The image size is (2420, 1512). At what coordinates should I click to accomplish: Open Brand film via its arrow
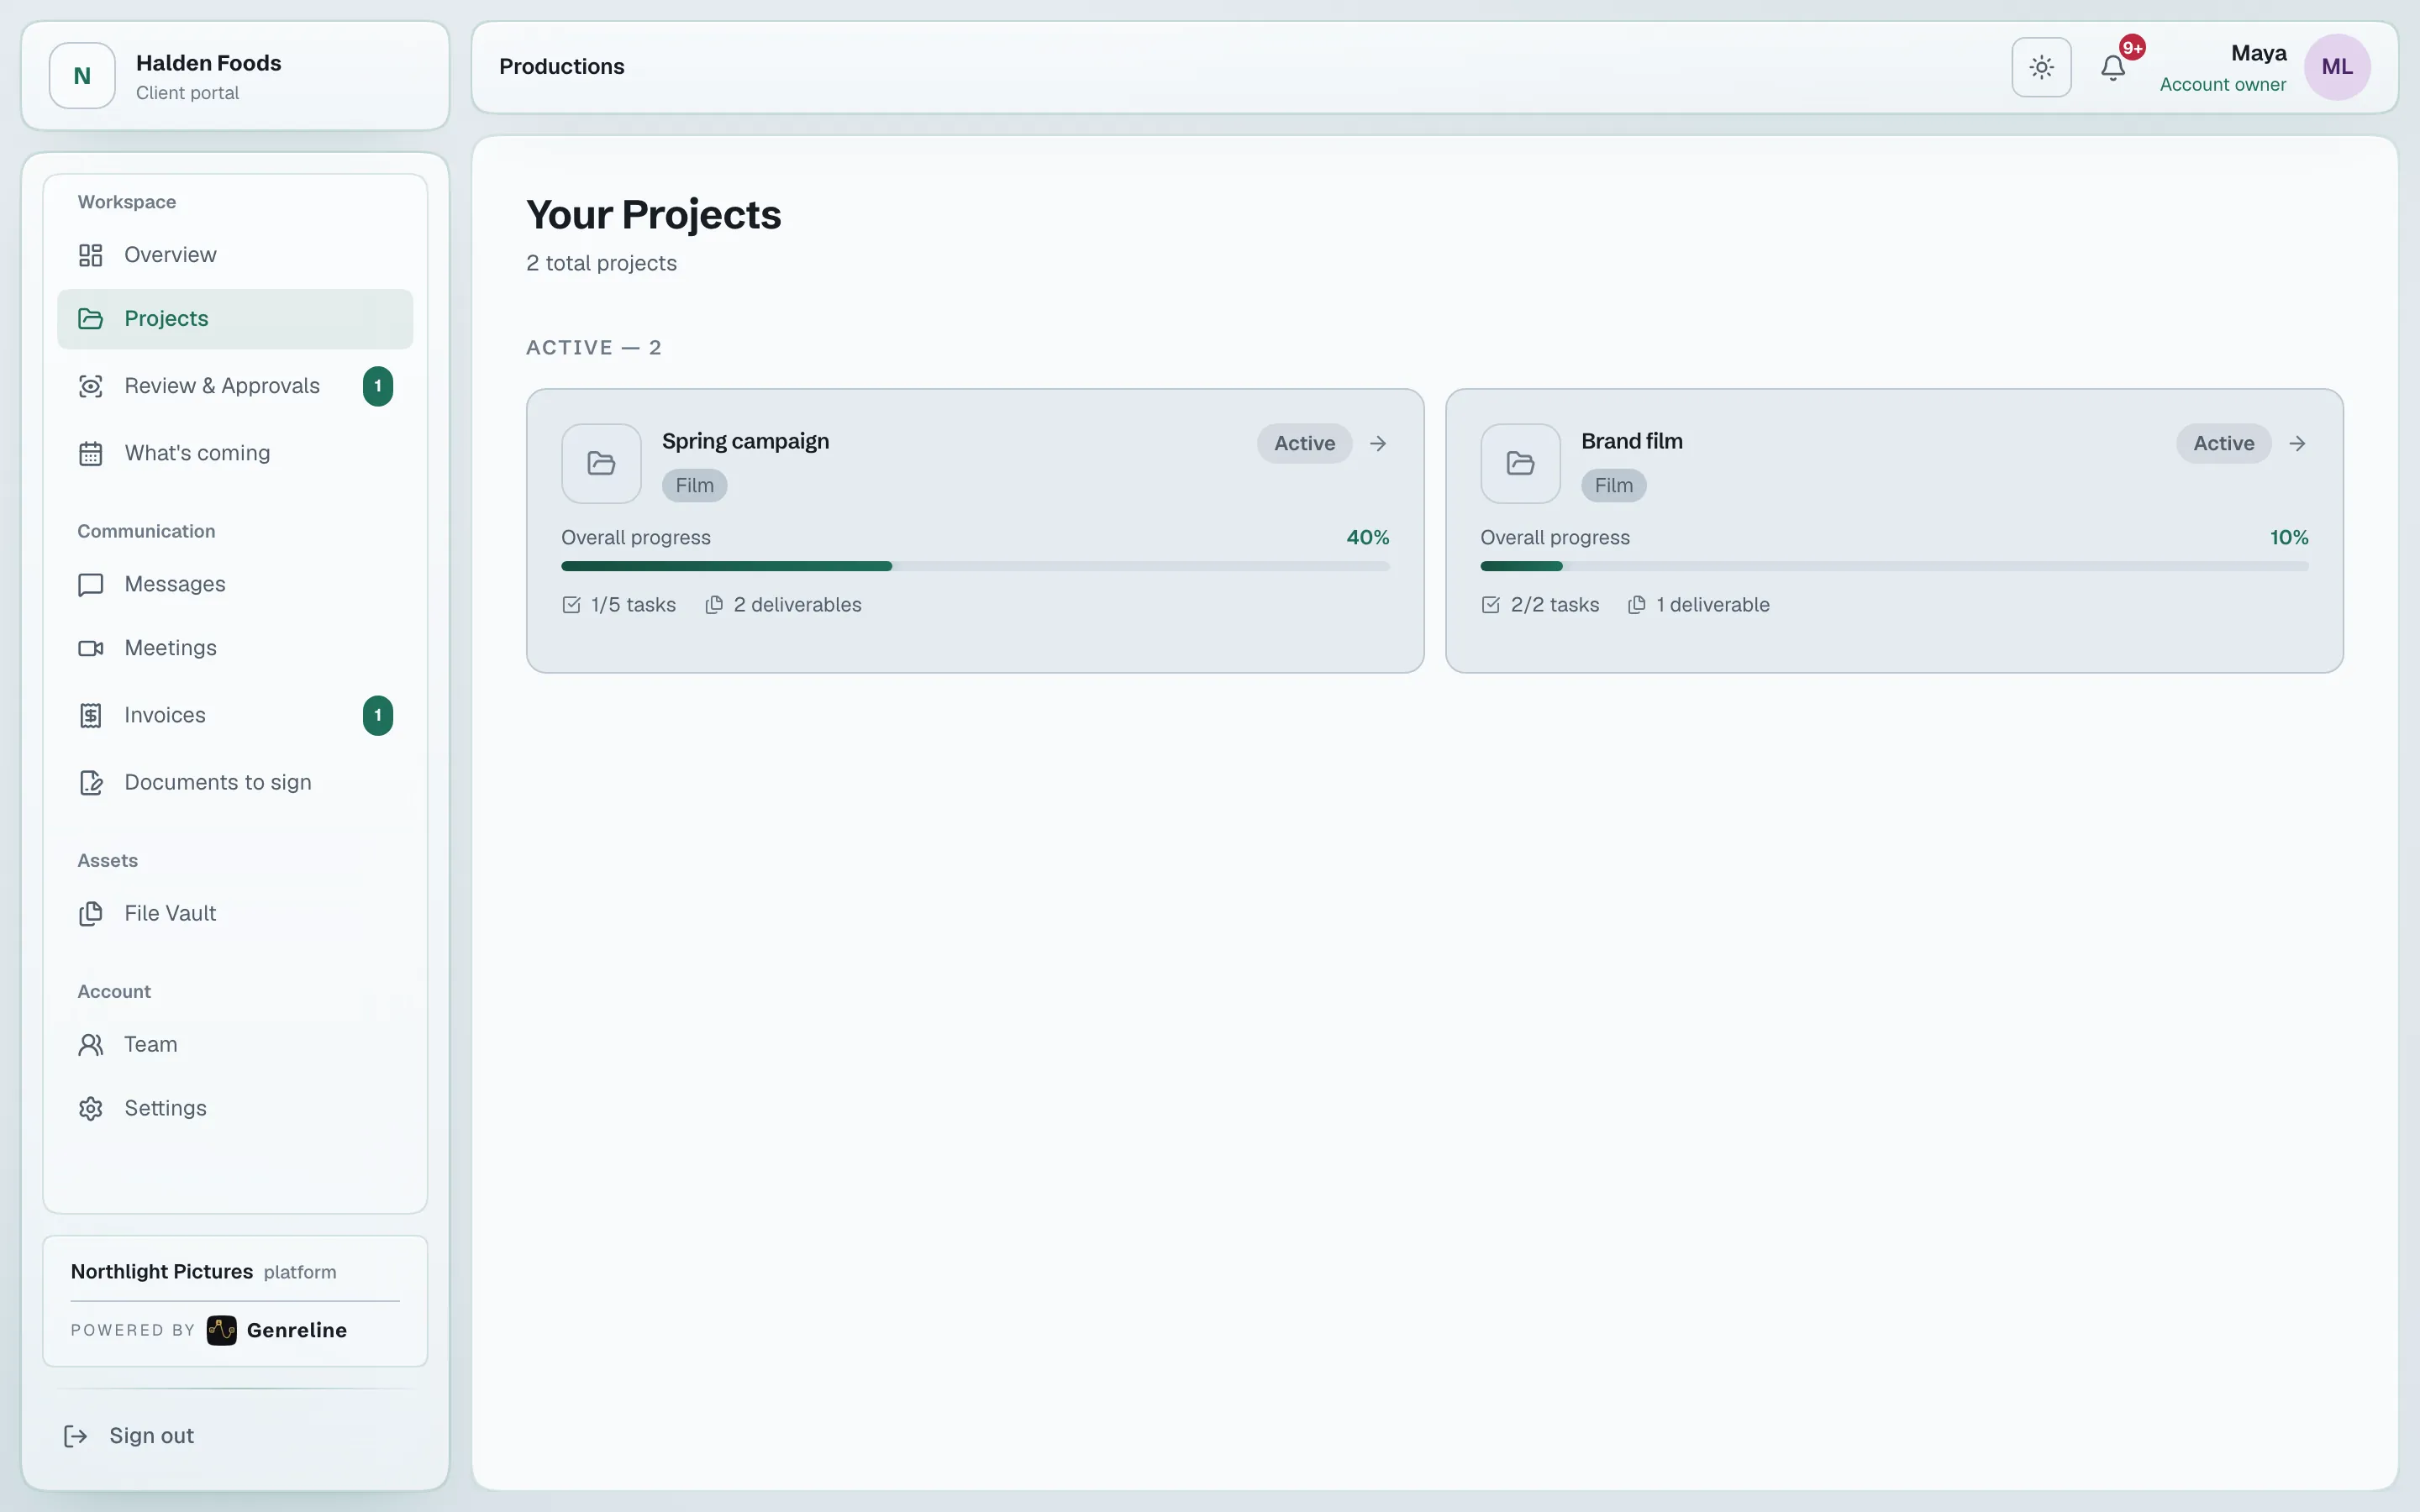point(2297,443)
